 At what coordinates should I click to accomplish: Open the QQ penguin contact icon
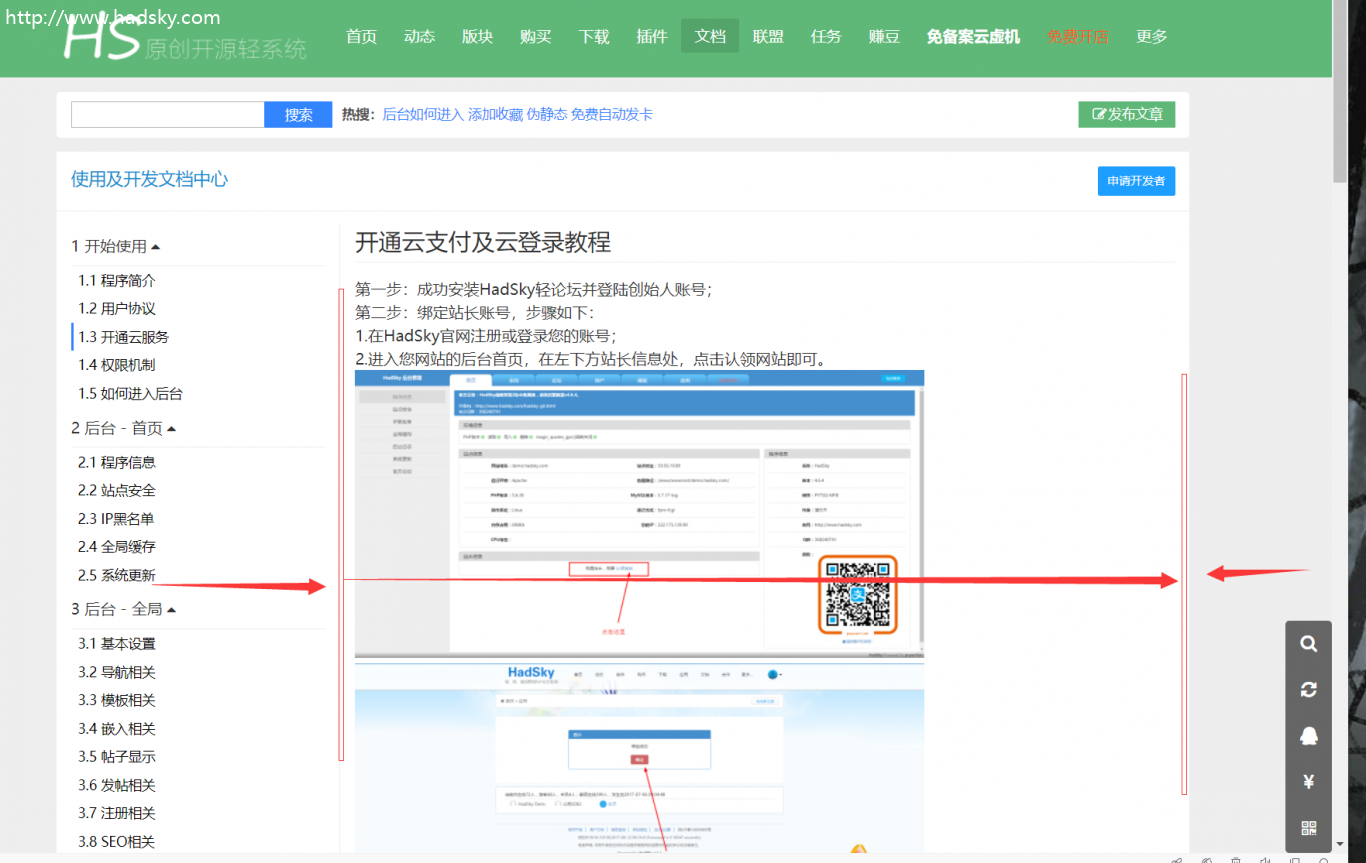[x=1308, y=736]
